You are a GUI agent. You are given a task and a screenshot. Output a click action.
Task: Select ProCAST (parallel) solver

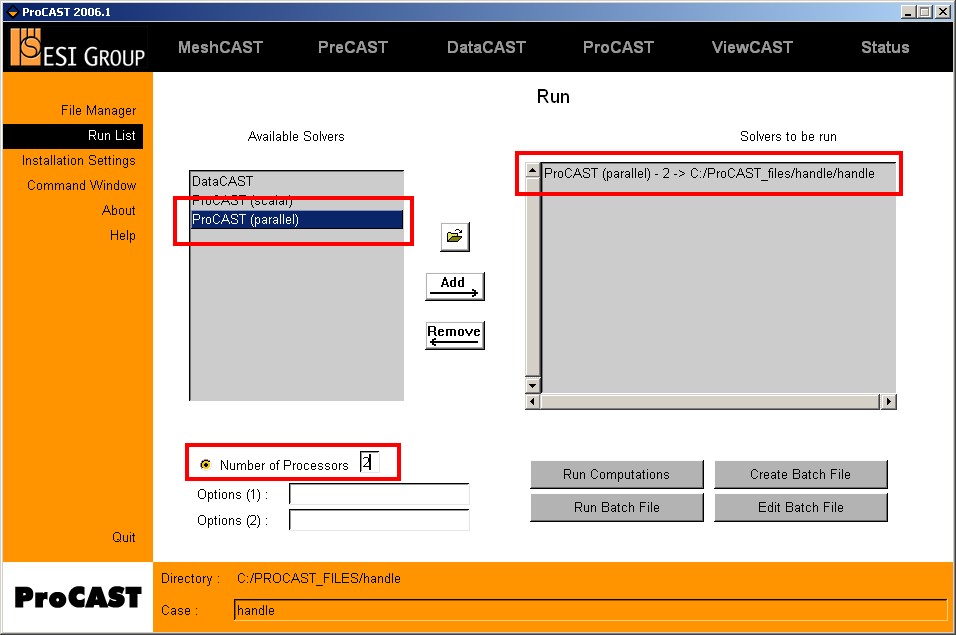pos(296,219)
